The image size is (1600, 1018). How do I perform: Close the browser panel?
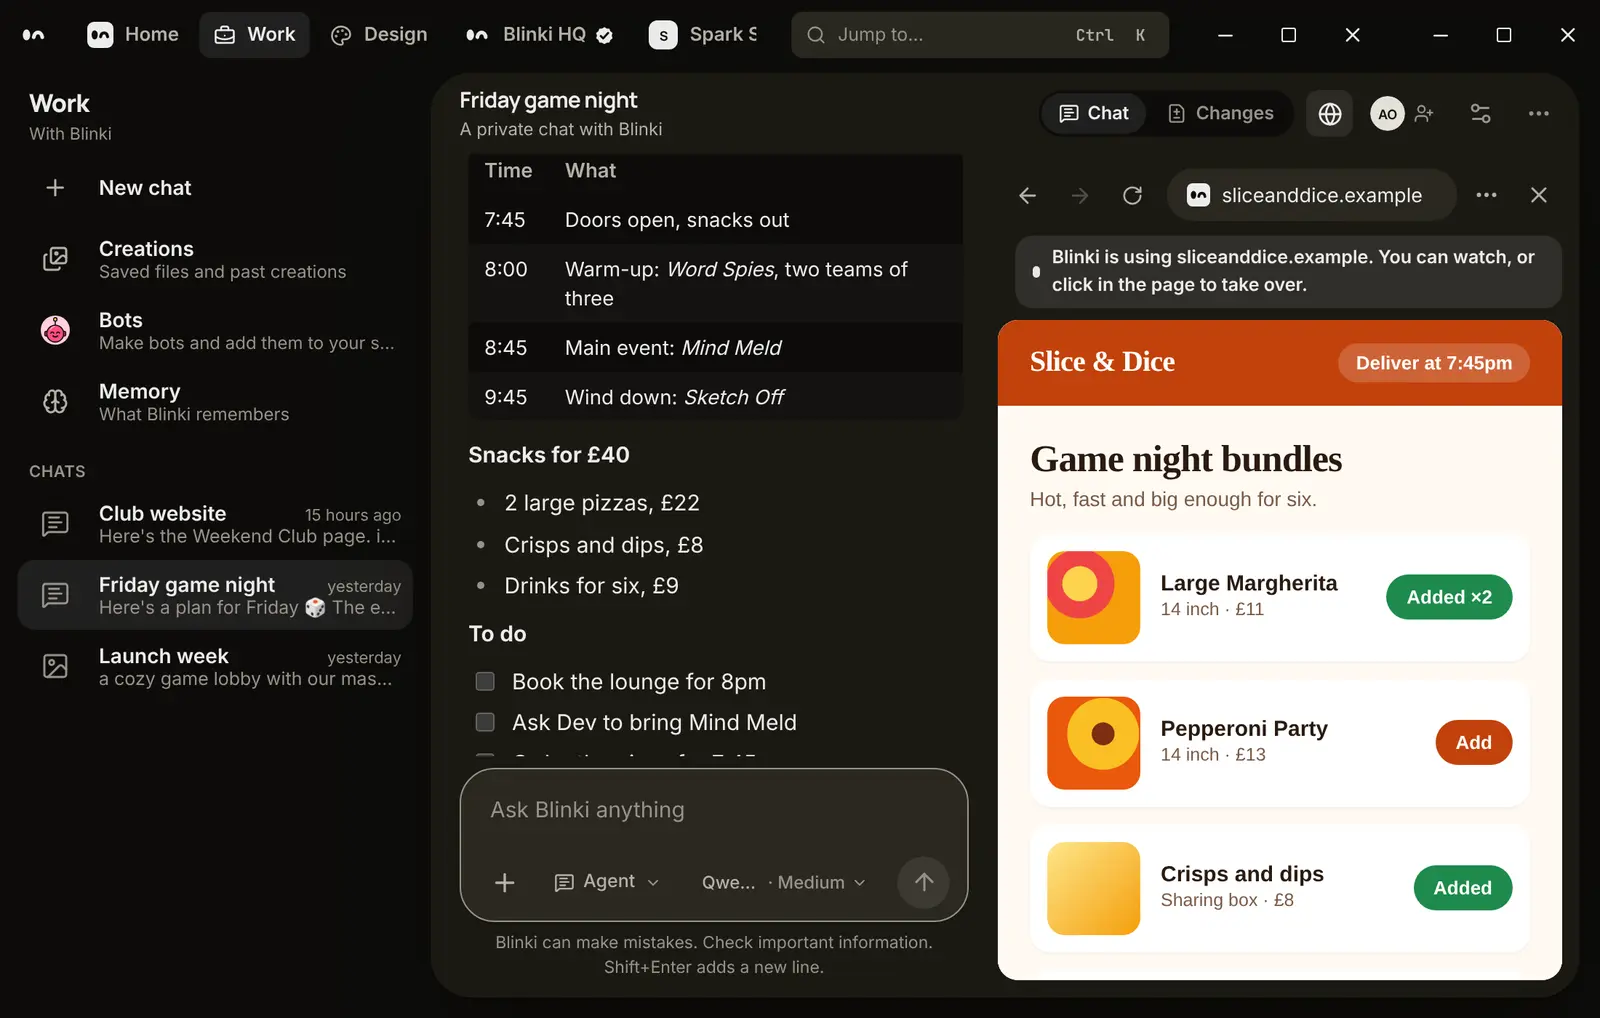tap(1539, 195)
